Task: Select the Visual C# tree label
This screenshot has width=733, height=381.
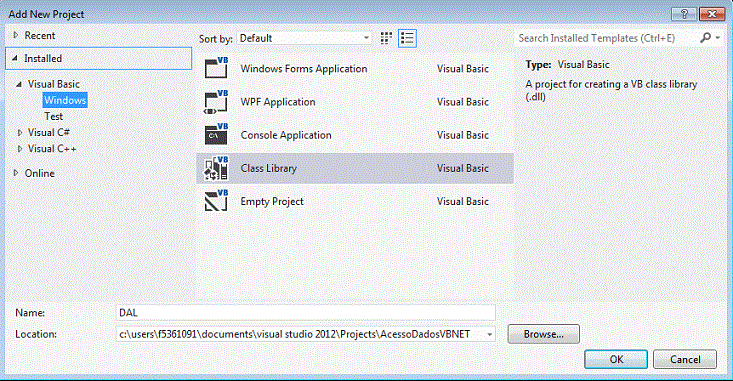Action: click(x=49, y=133)
